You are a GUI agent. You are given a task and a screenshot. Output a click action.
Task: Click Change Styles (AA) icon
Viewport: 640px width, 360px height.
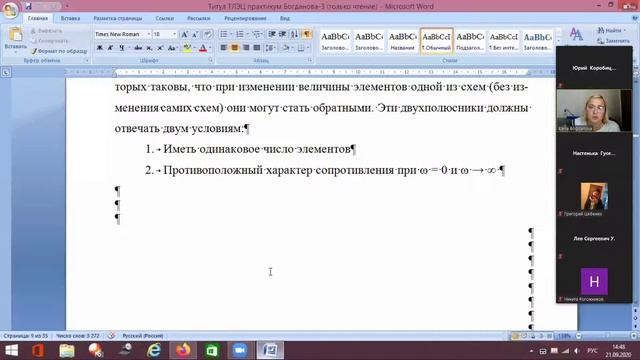pyautogui.click(x=576, y=34)
